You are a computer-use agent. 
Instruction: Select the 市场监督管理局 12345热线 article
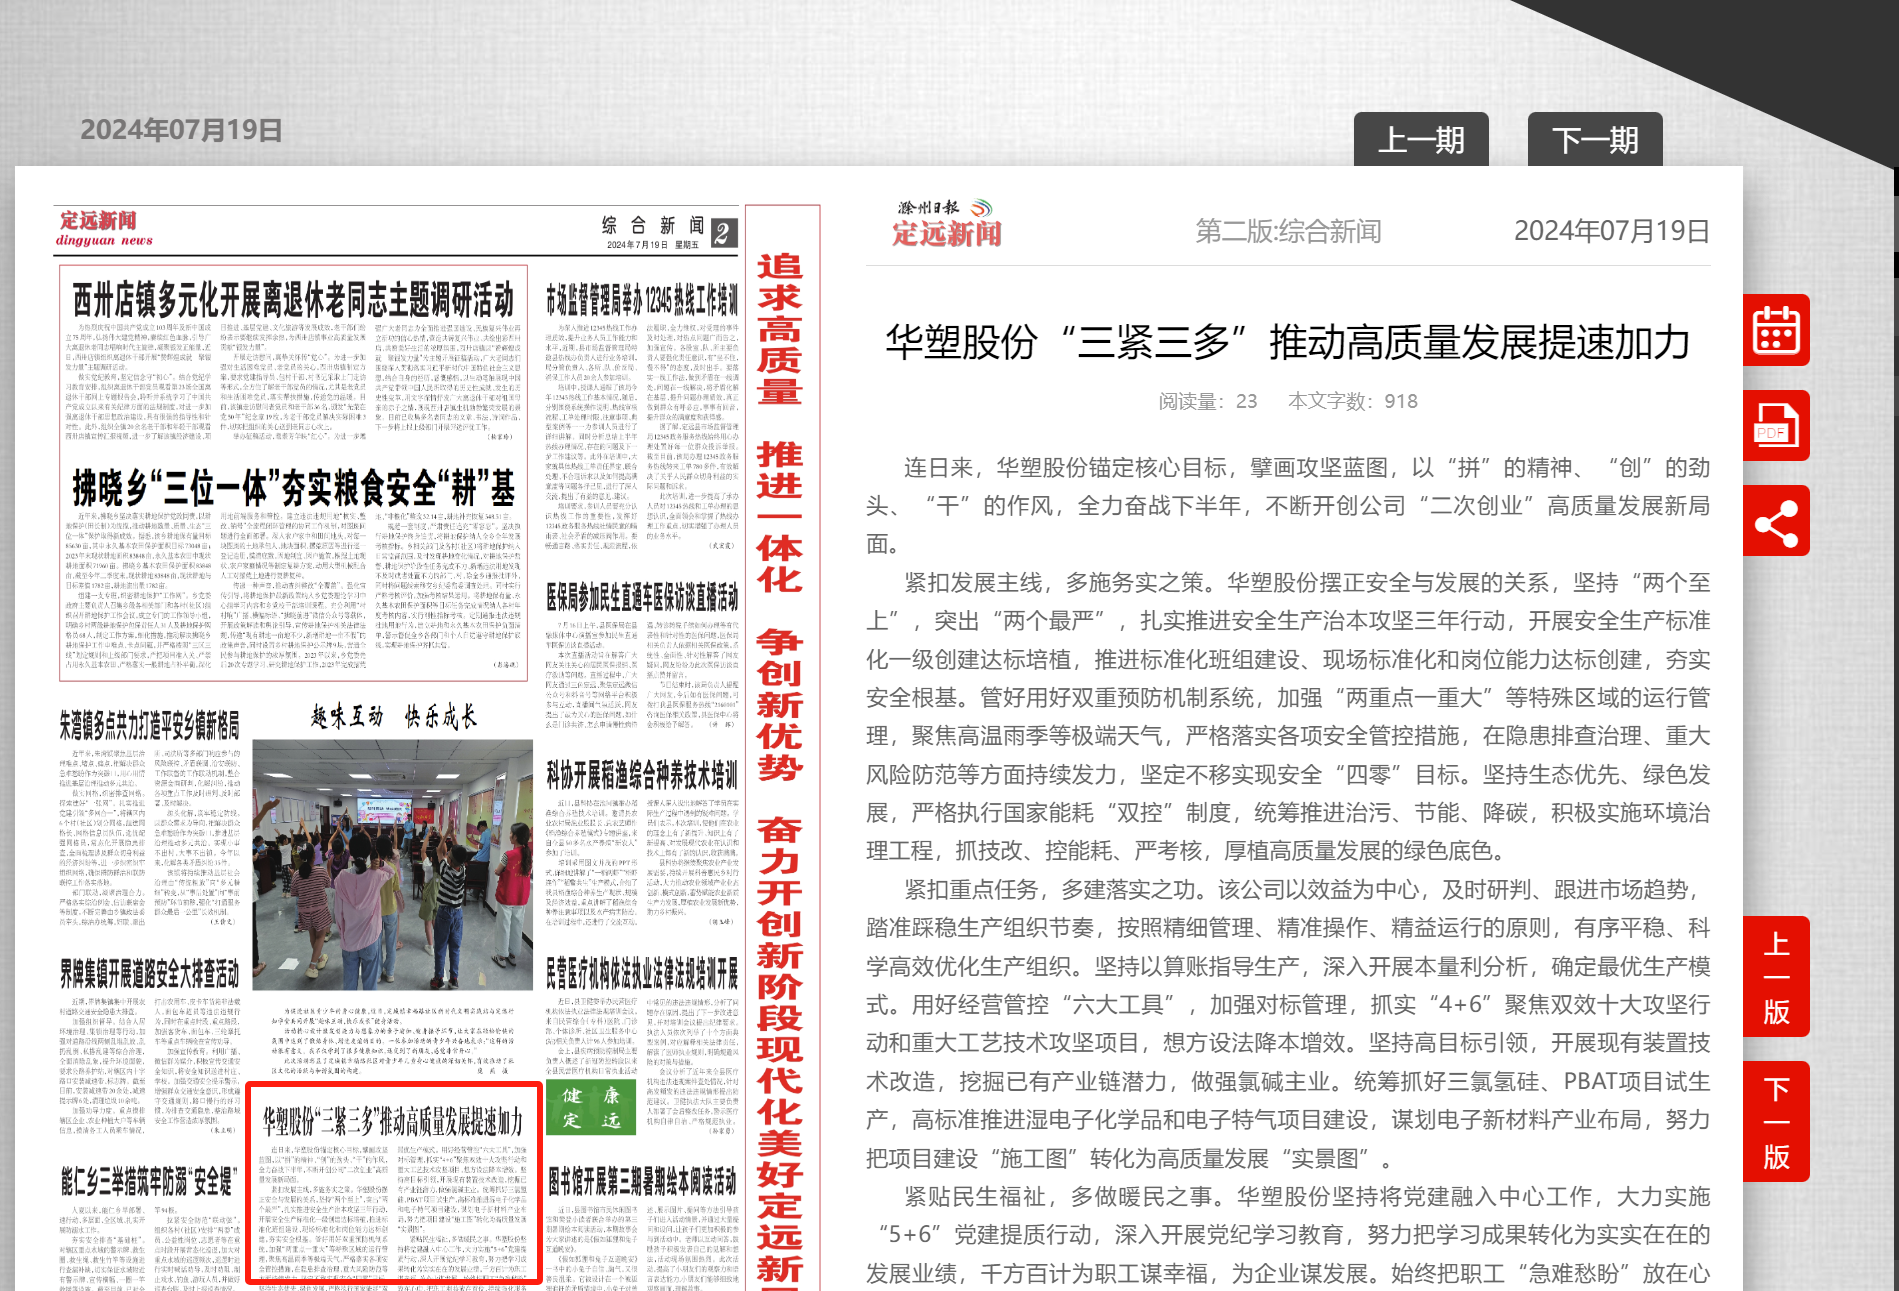tap(641, 299)
